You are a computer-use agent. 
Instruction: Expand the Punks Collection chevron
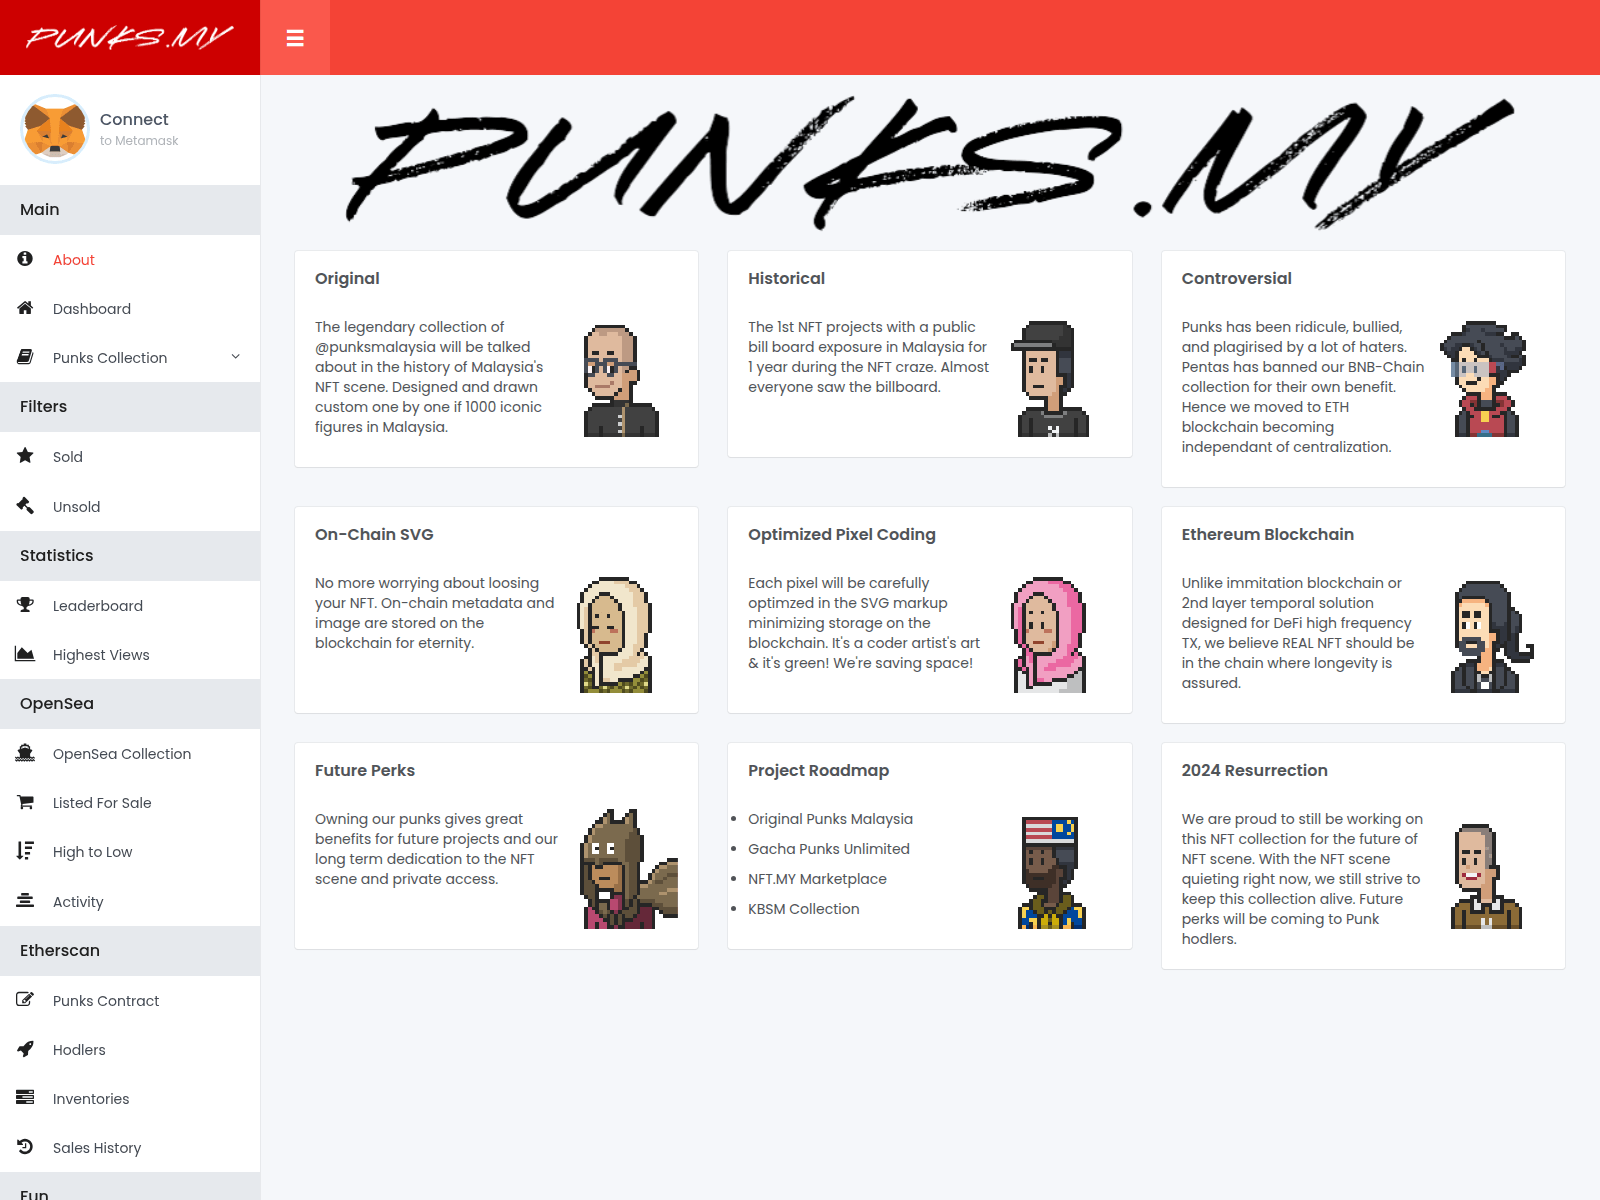pos(236,357)
